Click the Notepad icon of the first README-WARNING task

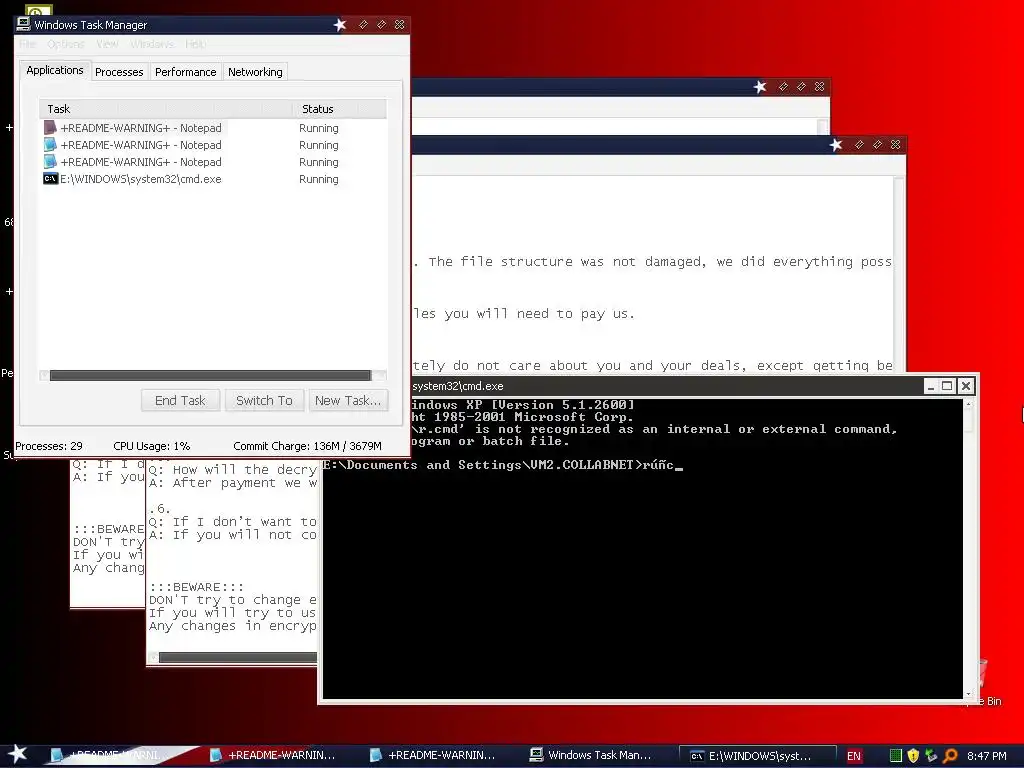(50, 128)
